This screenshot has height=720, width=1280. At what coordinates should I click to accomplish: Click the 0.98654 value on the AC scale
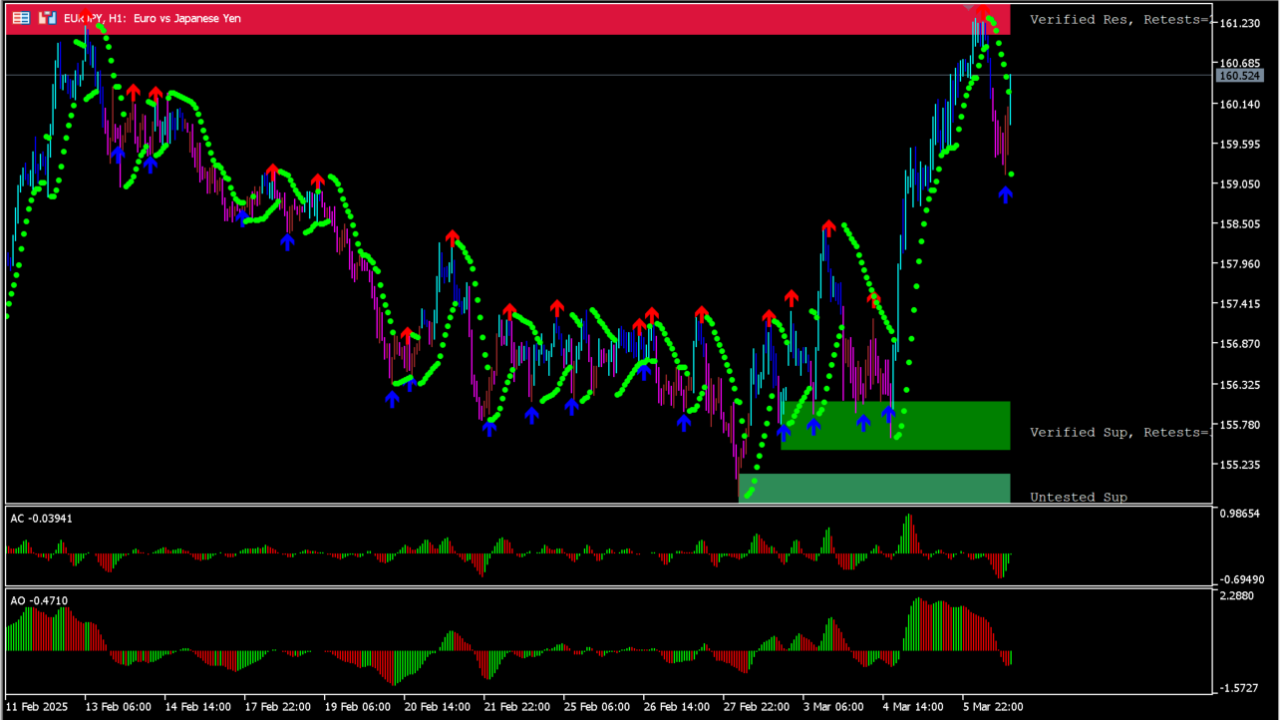tap(1240, 513)
